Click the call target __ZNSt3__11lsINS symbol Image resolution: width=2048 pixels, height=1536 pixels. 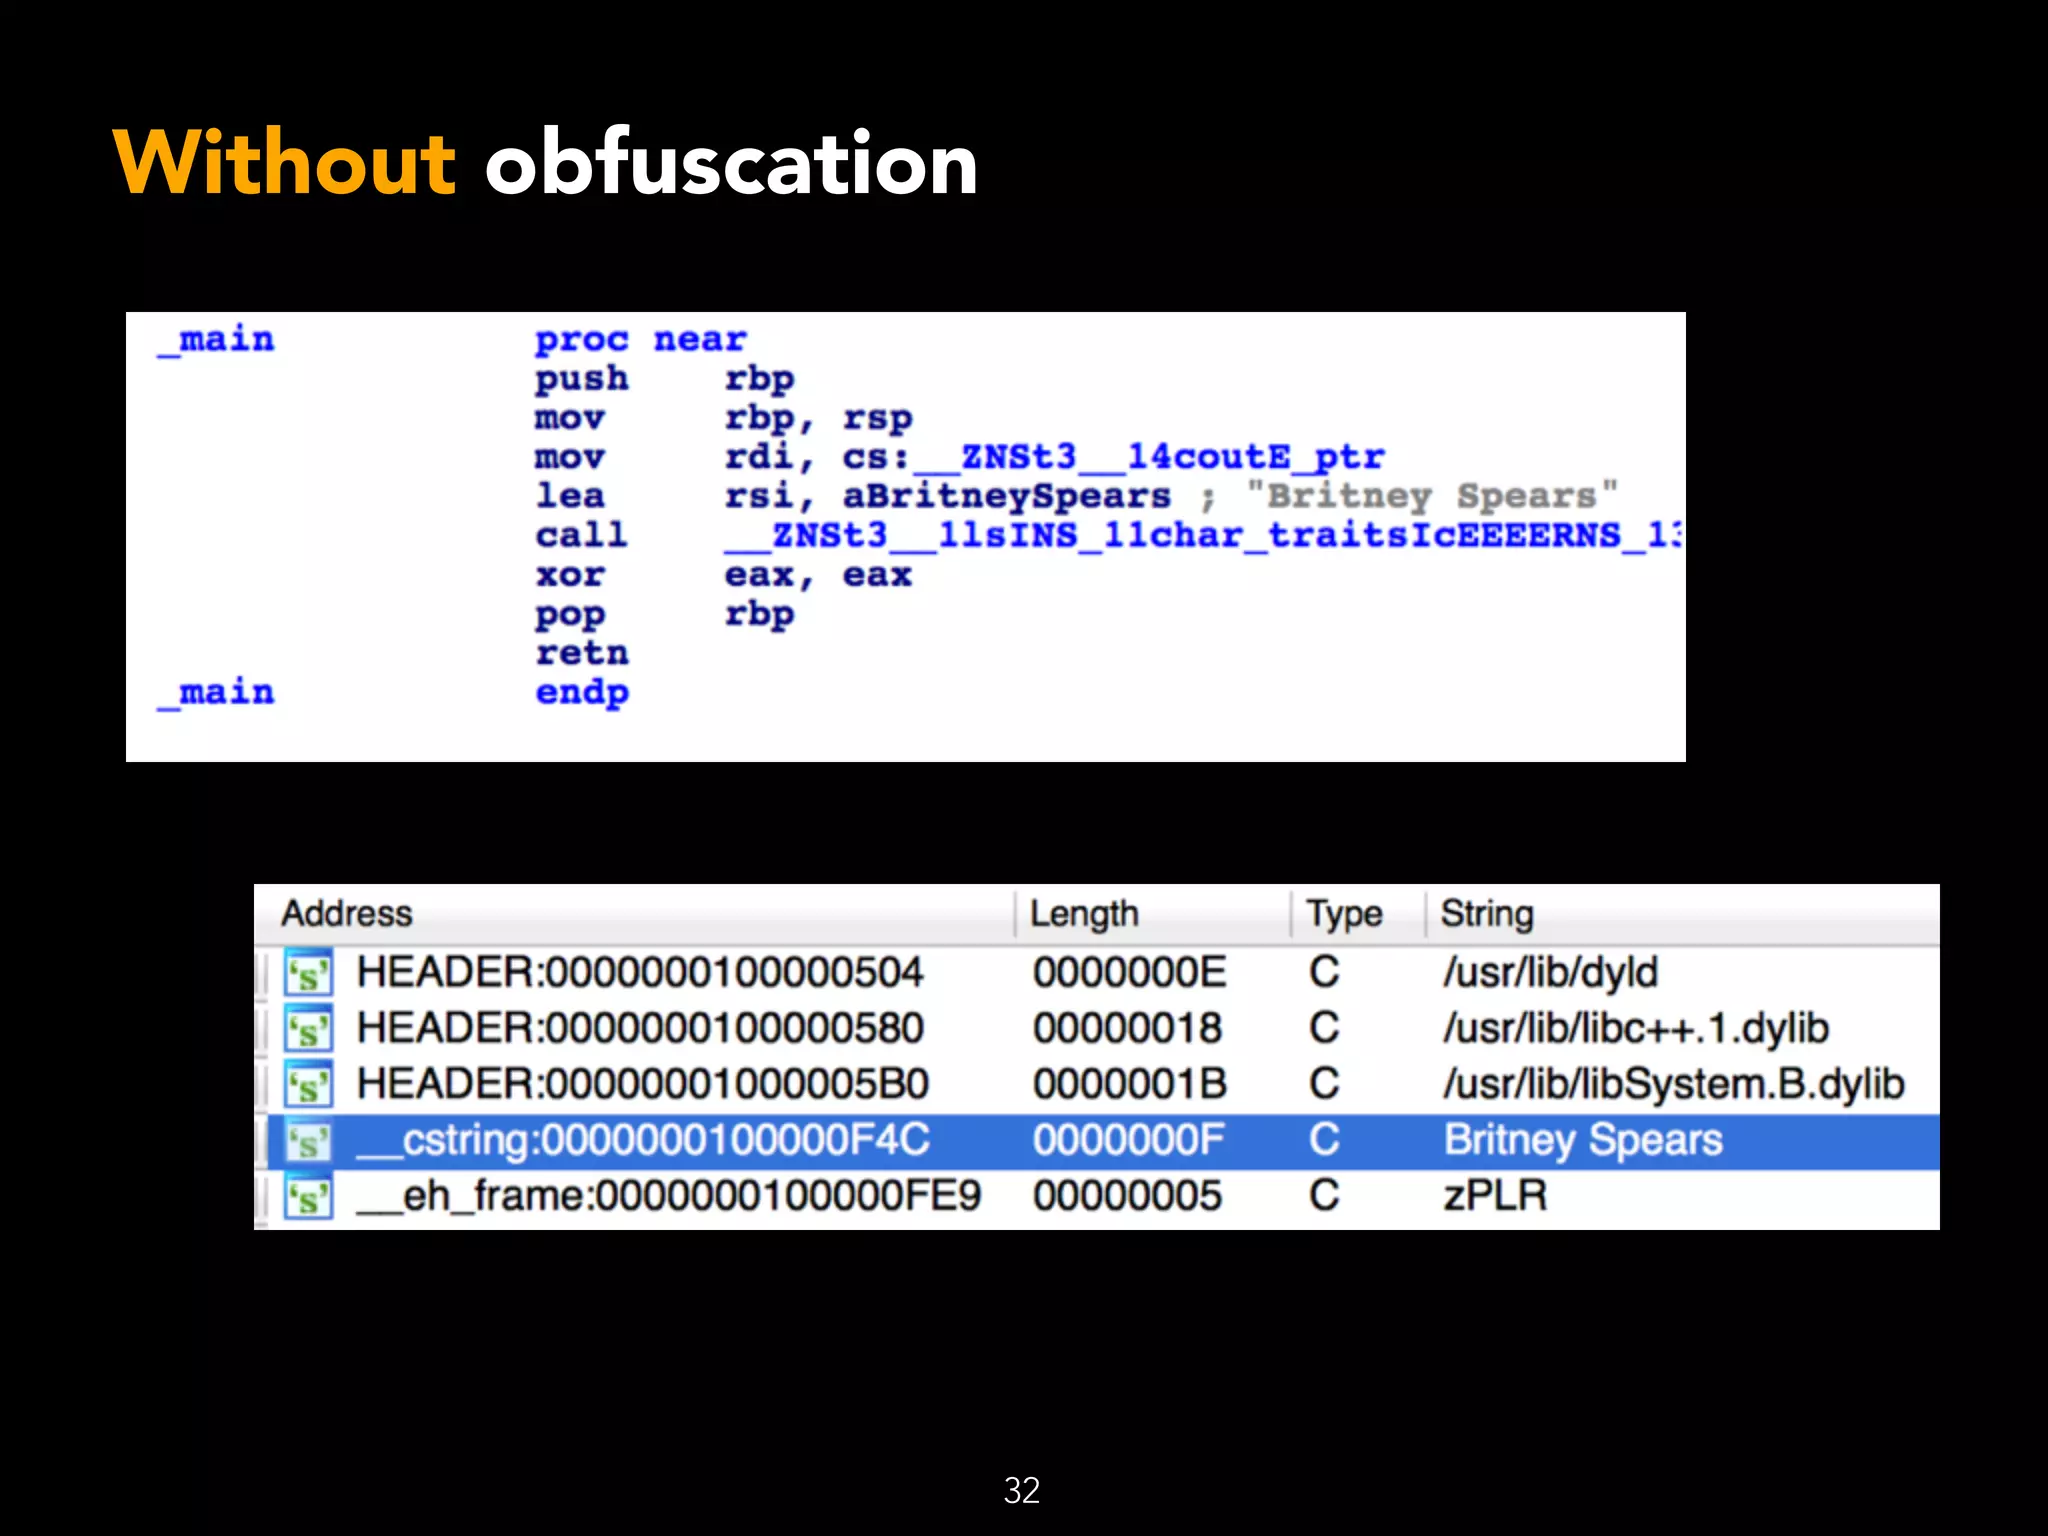coord(1203,536)
